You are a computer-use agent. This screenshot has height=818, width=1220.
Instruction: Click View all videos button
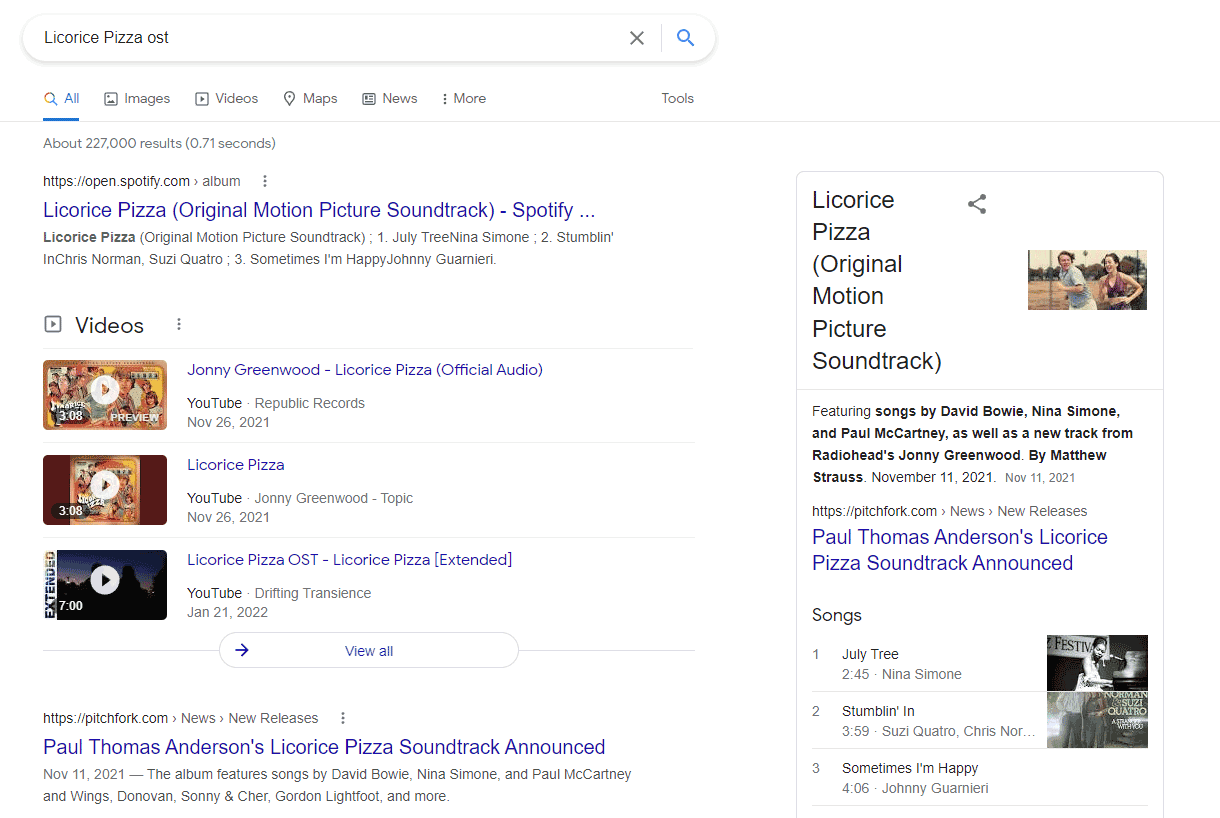pyautogui.click(x=369, y=650)
